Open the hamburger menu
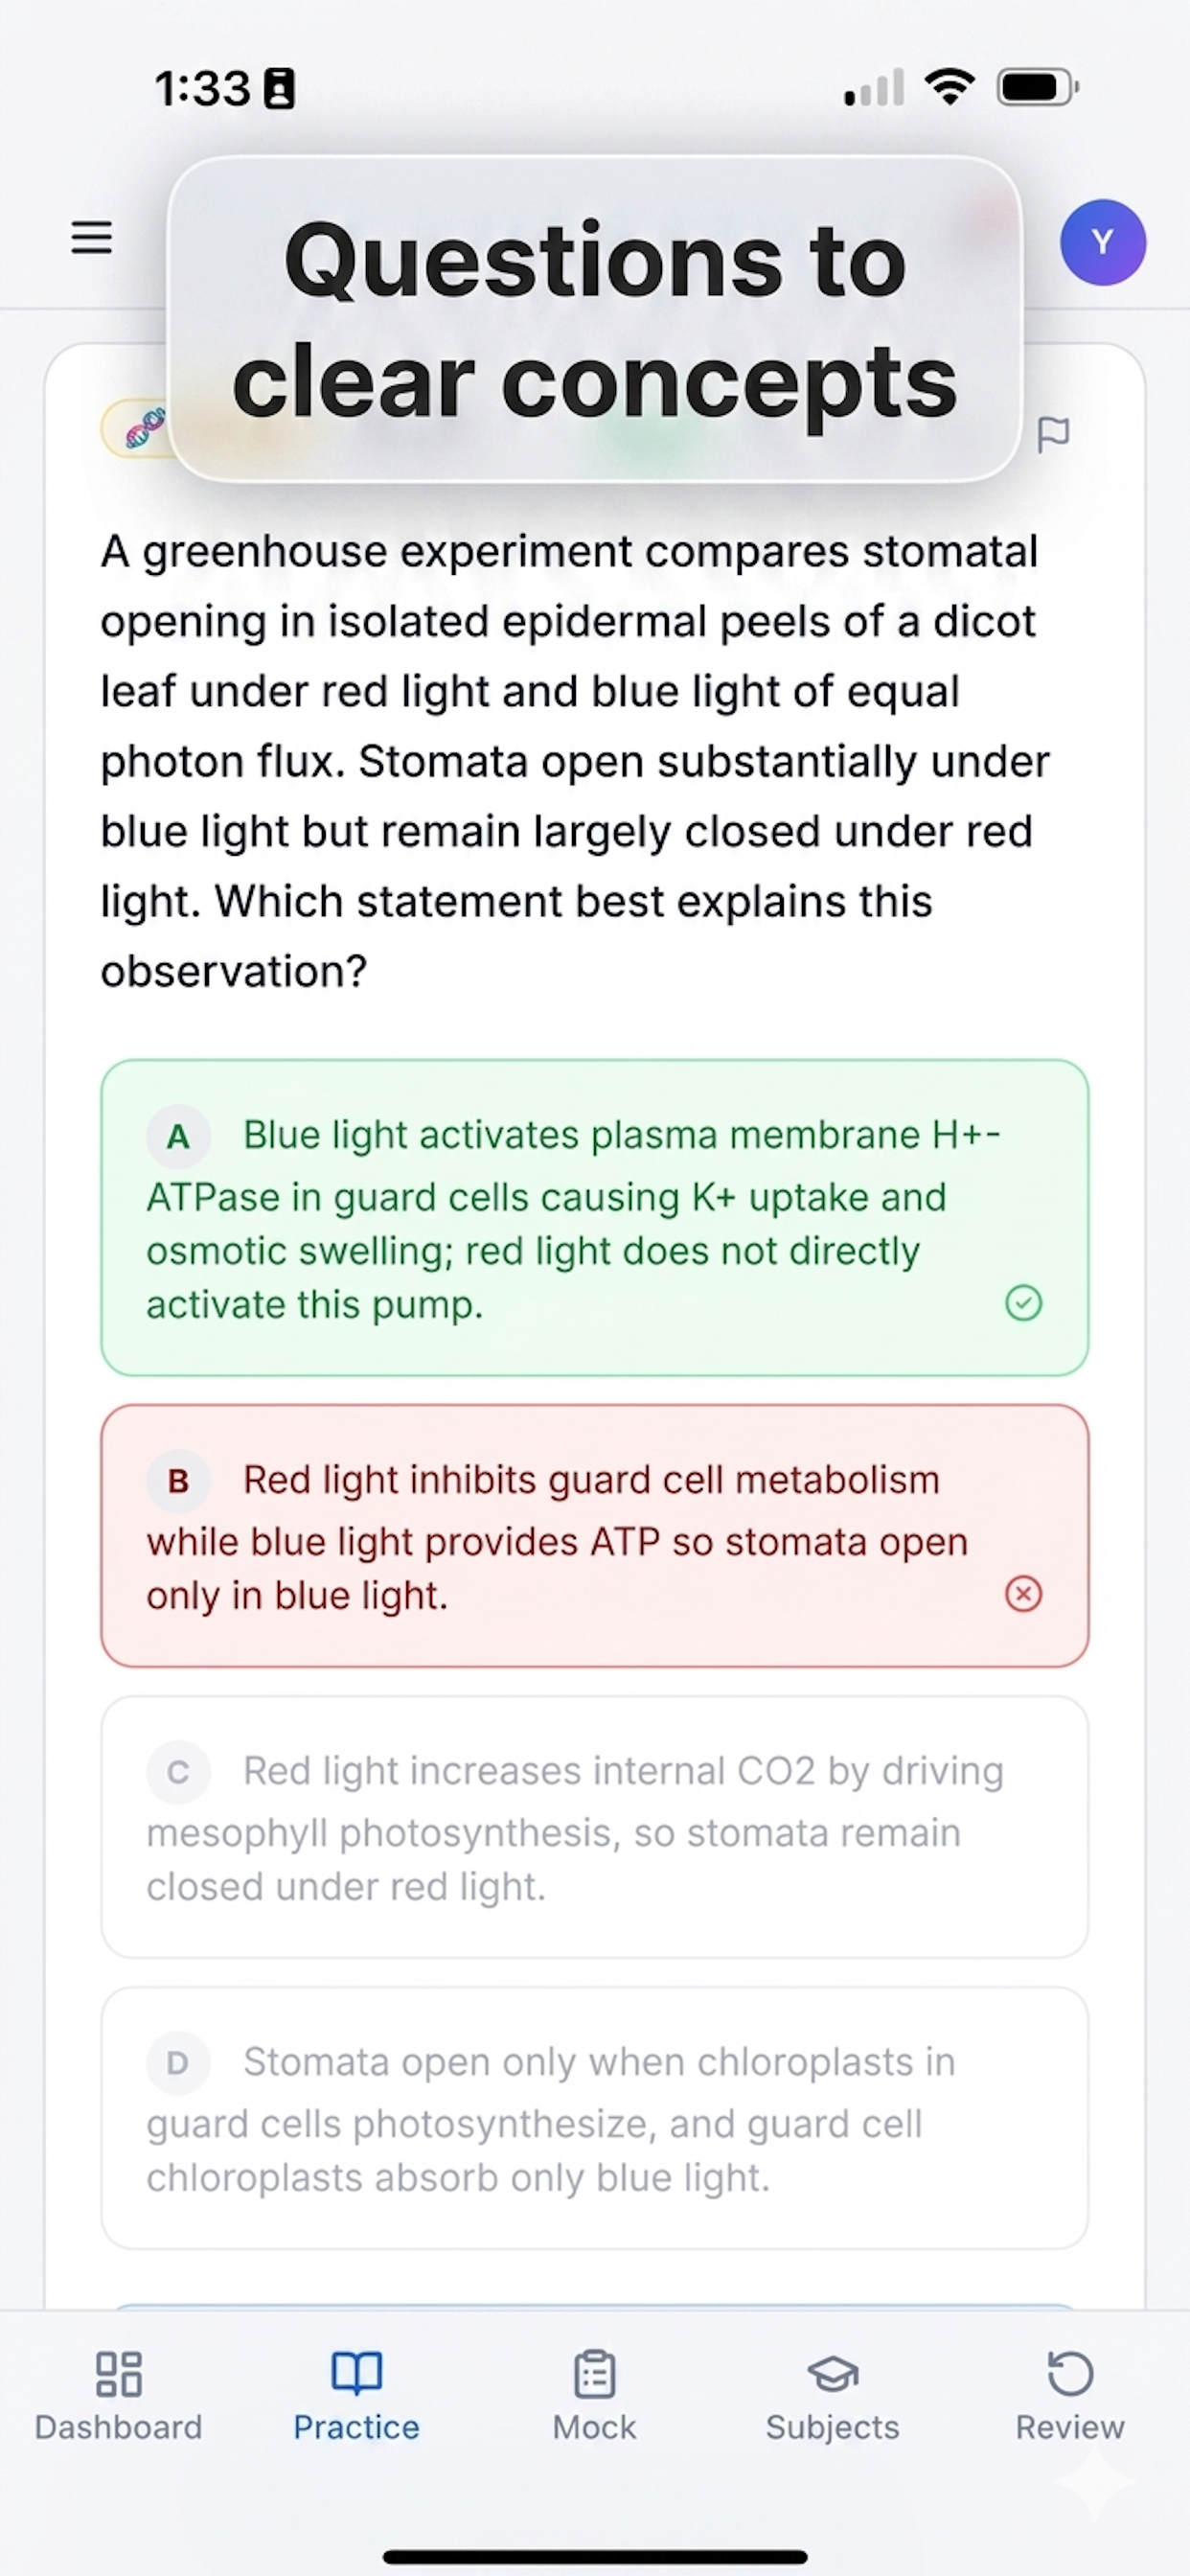The height and width of the screenshot is (2576, 1190). (91, 238)
